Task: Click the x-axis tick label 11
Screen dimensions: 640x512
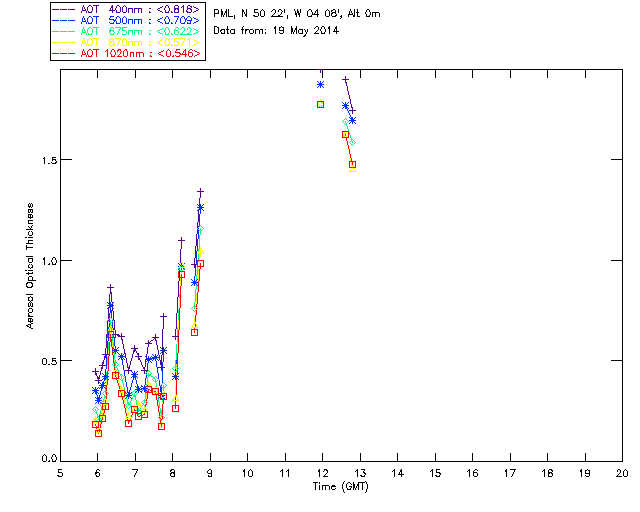Action: [285, 474]
